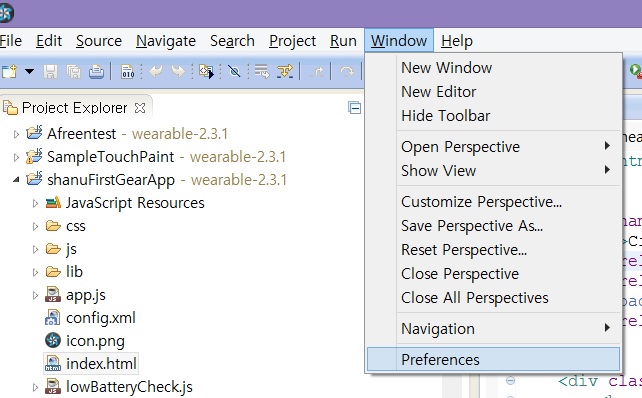Click the greyed step-over arrow icon
642x398 pixels.
317,72
